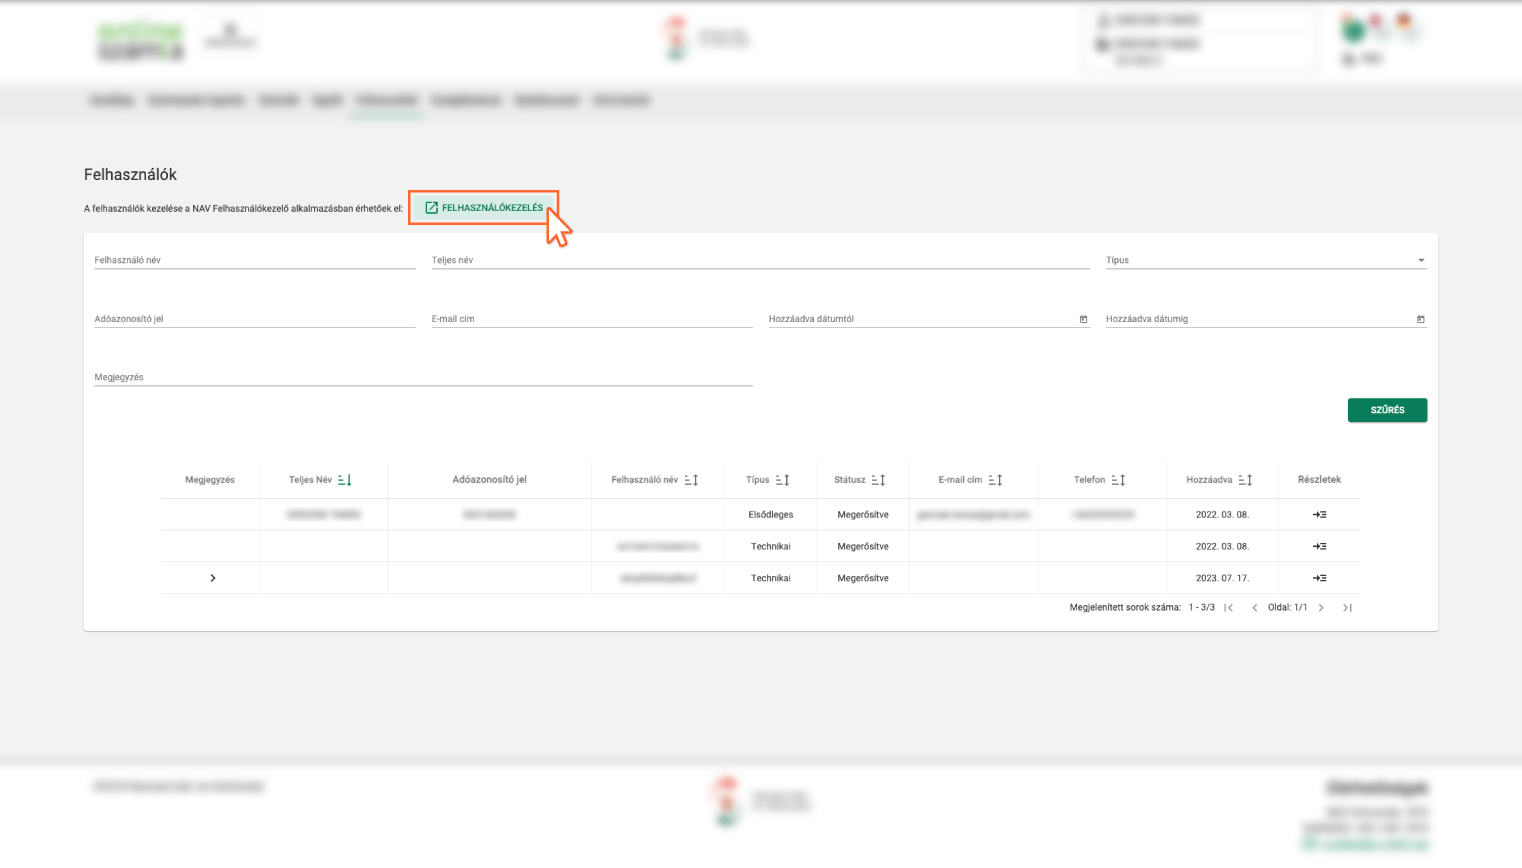Screen dimensions: 1522x868
Task: Open details for the 2023. 07. 17. row
Action: [x=1319, y=578]
